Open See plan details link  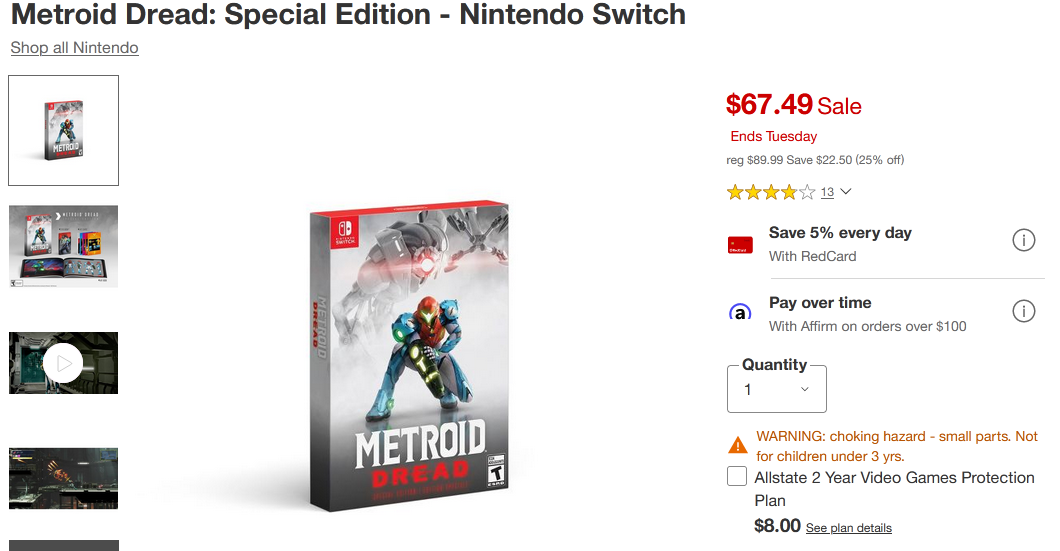coord(848,528)
